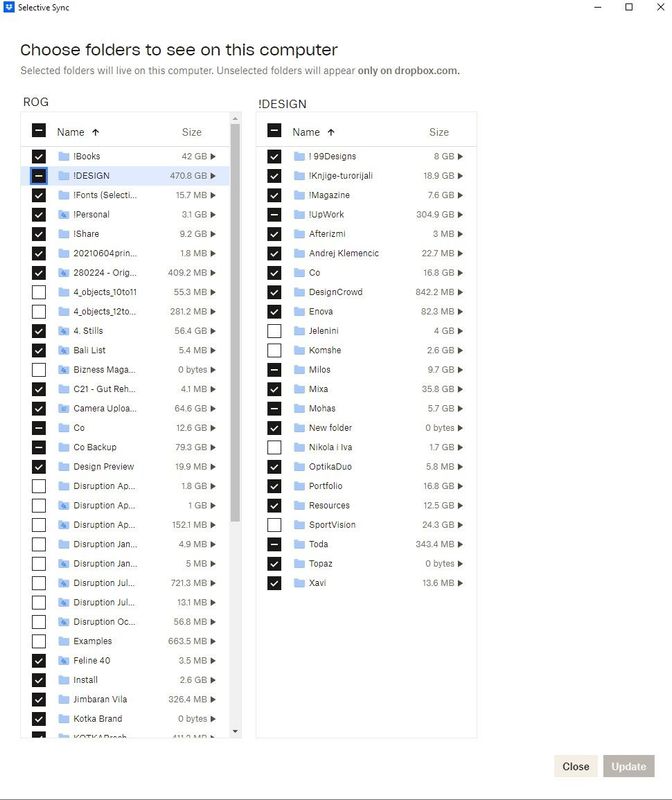Image resolution: width=672 pixels, height=800 pixels.
Task: Click the Portfolio folder icon
Action: coord(300,486)
